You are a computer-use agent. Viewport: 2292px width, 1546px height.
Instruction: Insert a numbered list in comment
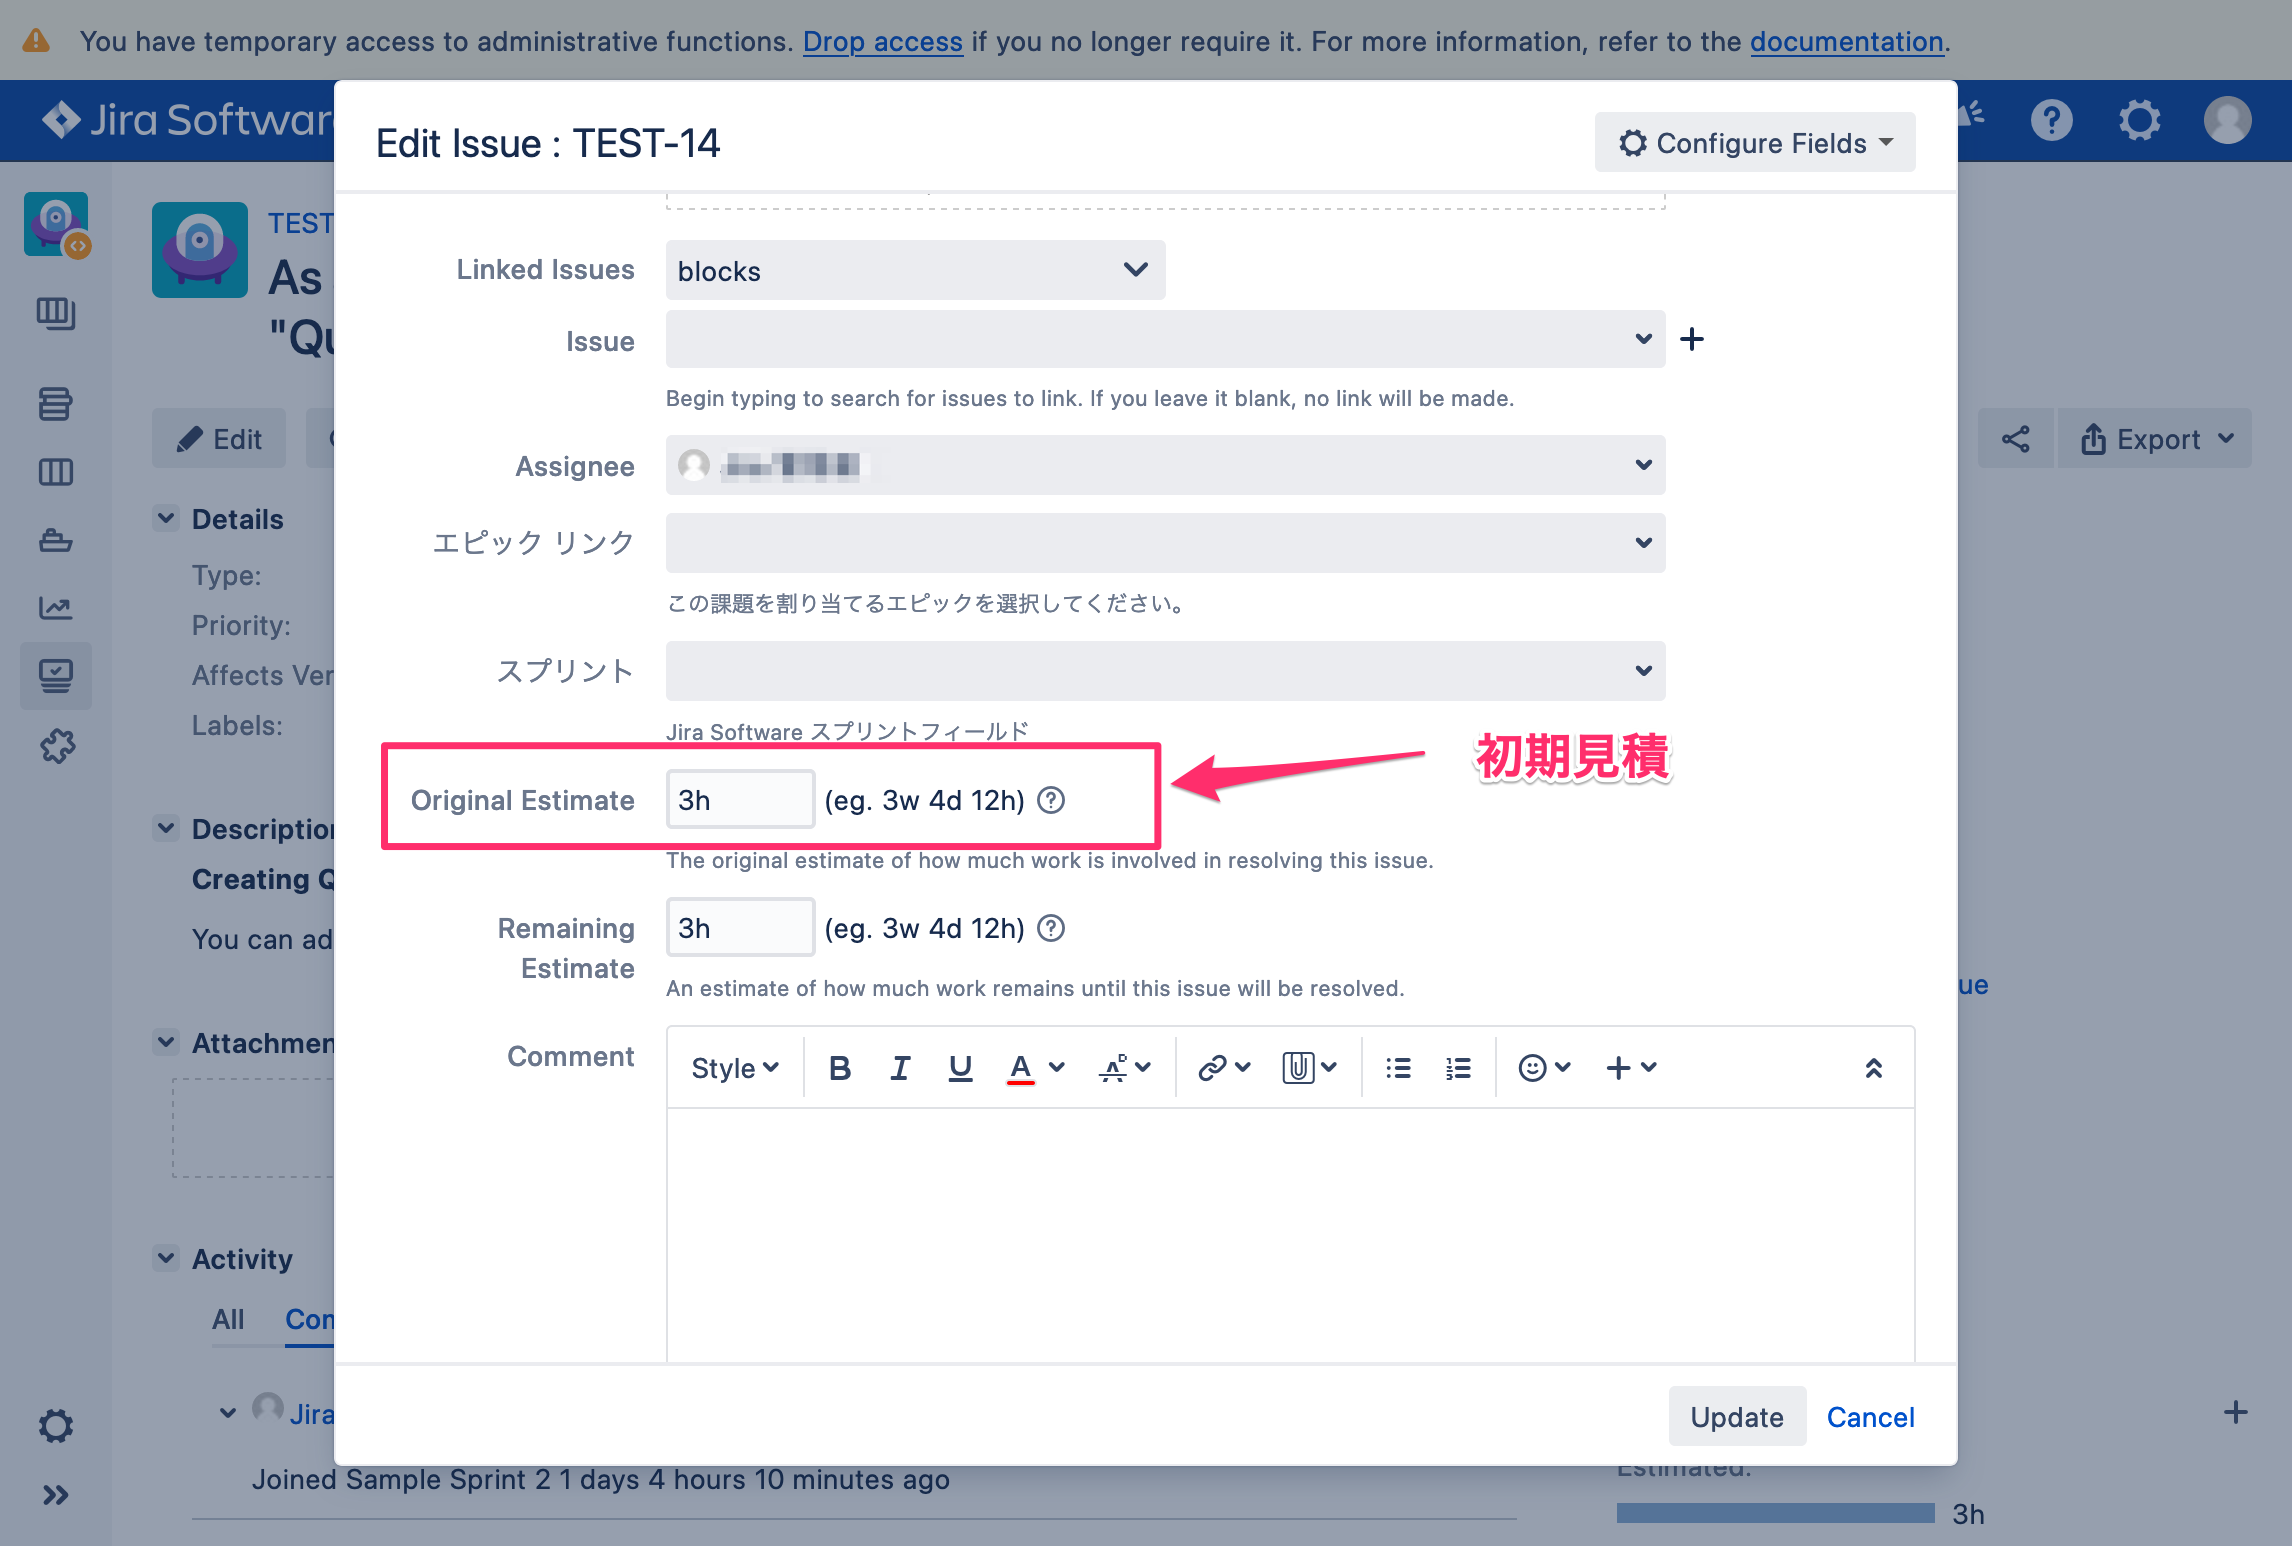coord(1458,1068)
